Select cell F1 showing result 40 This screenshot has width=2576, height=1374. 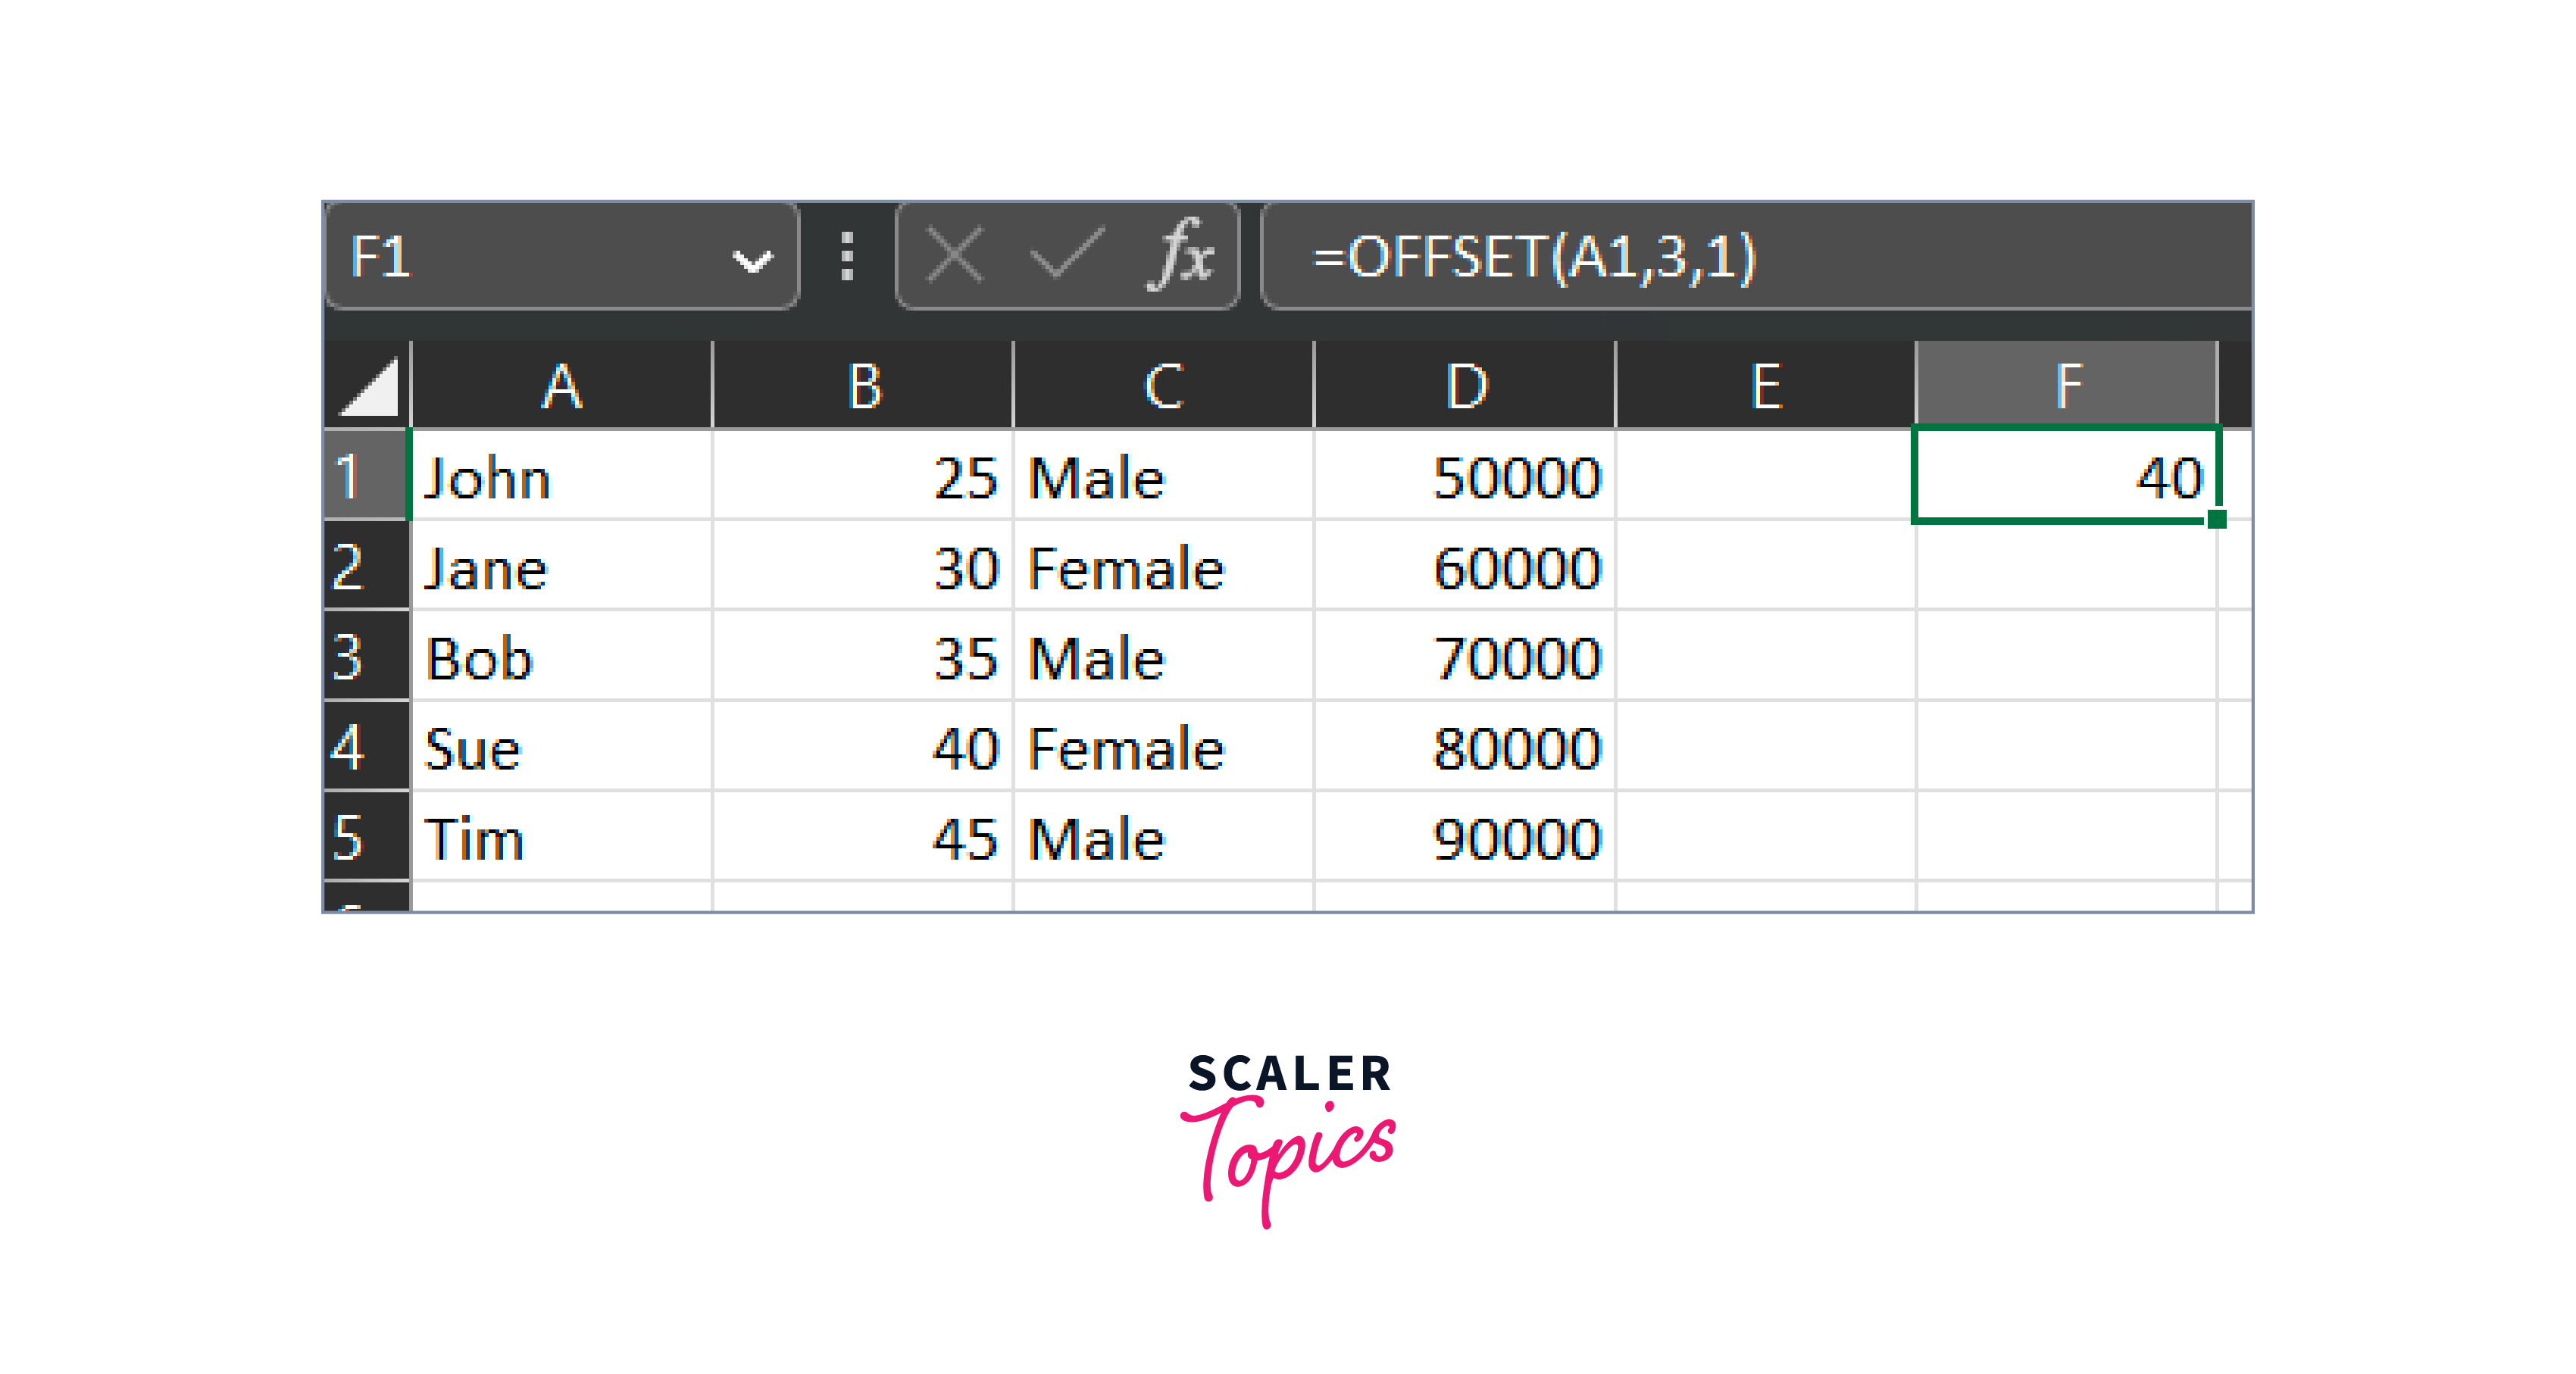click(x=2064, y=476)
